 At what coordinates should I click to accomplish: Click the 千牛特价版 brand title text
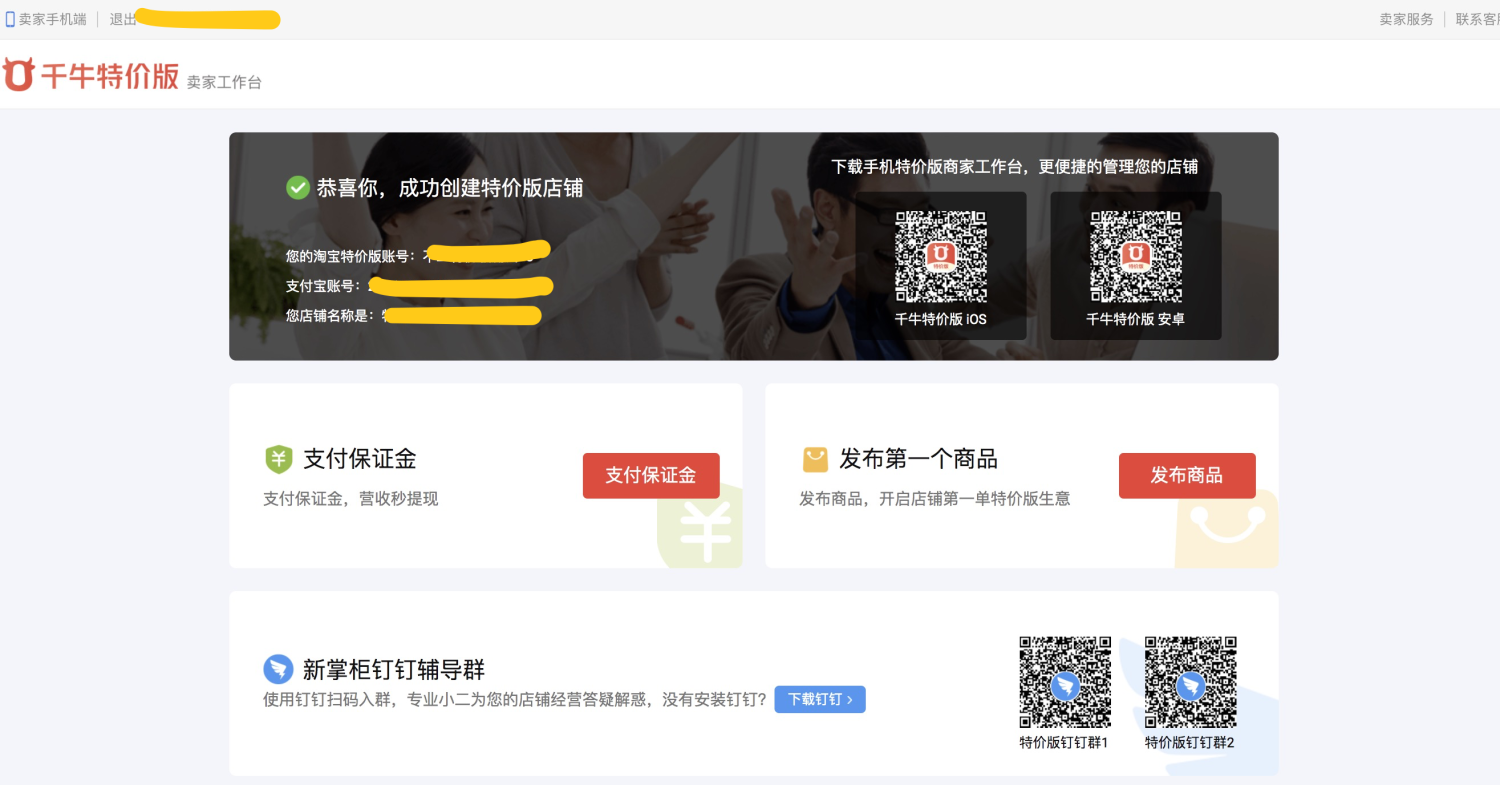pos(110,76)
